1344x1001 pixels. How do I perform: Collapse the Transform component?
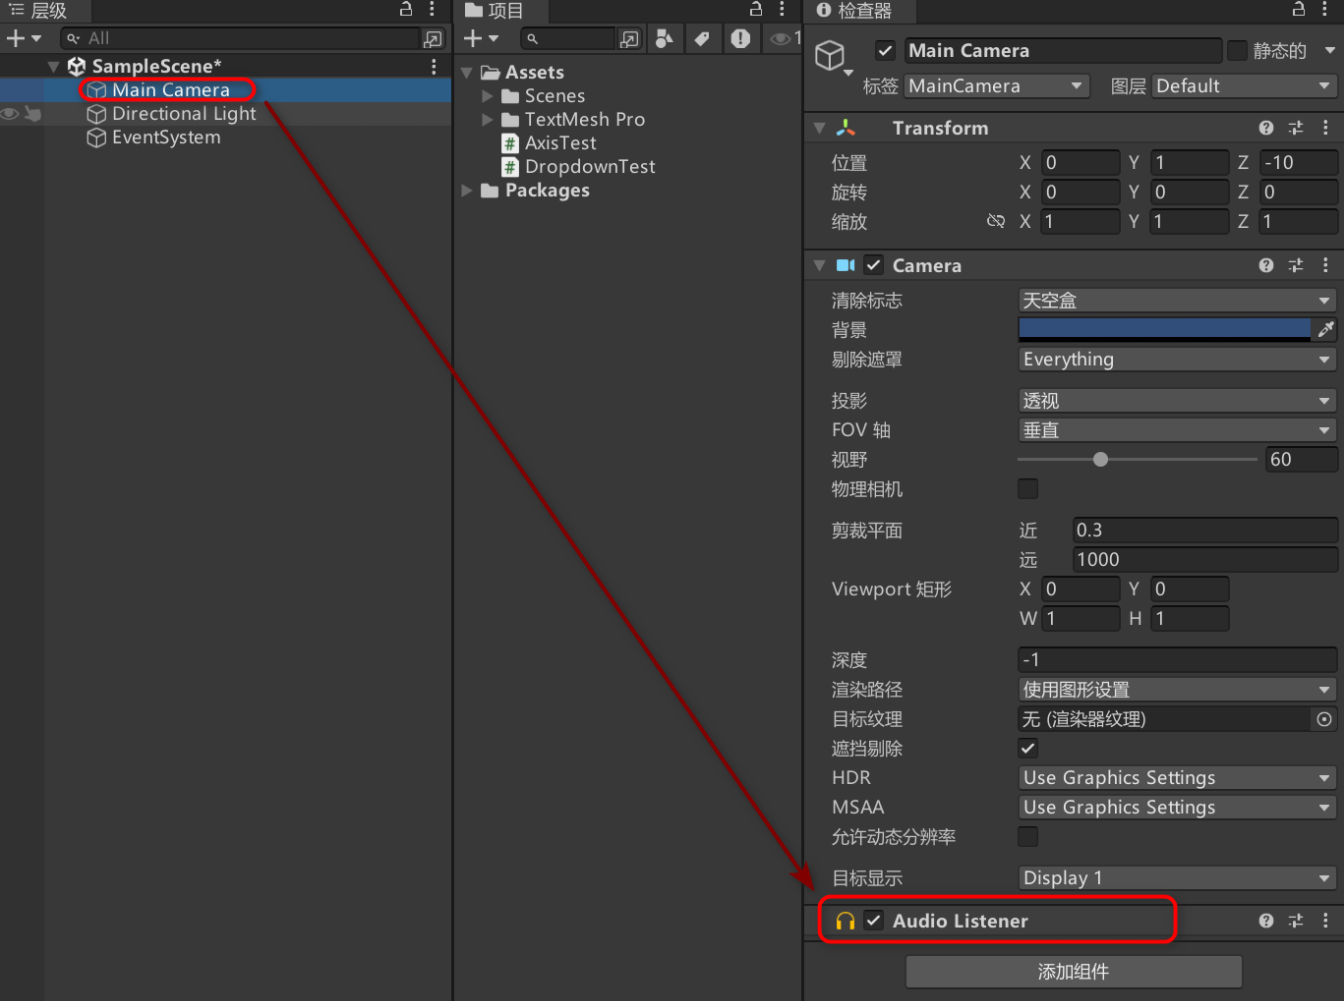(820, 128)
